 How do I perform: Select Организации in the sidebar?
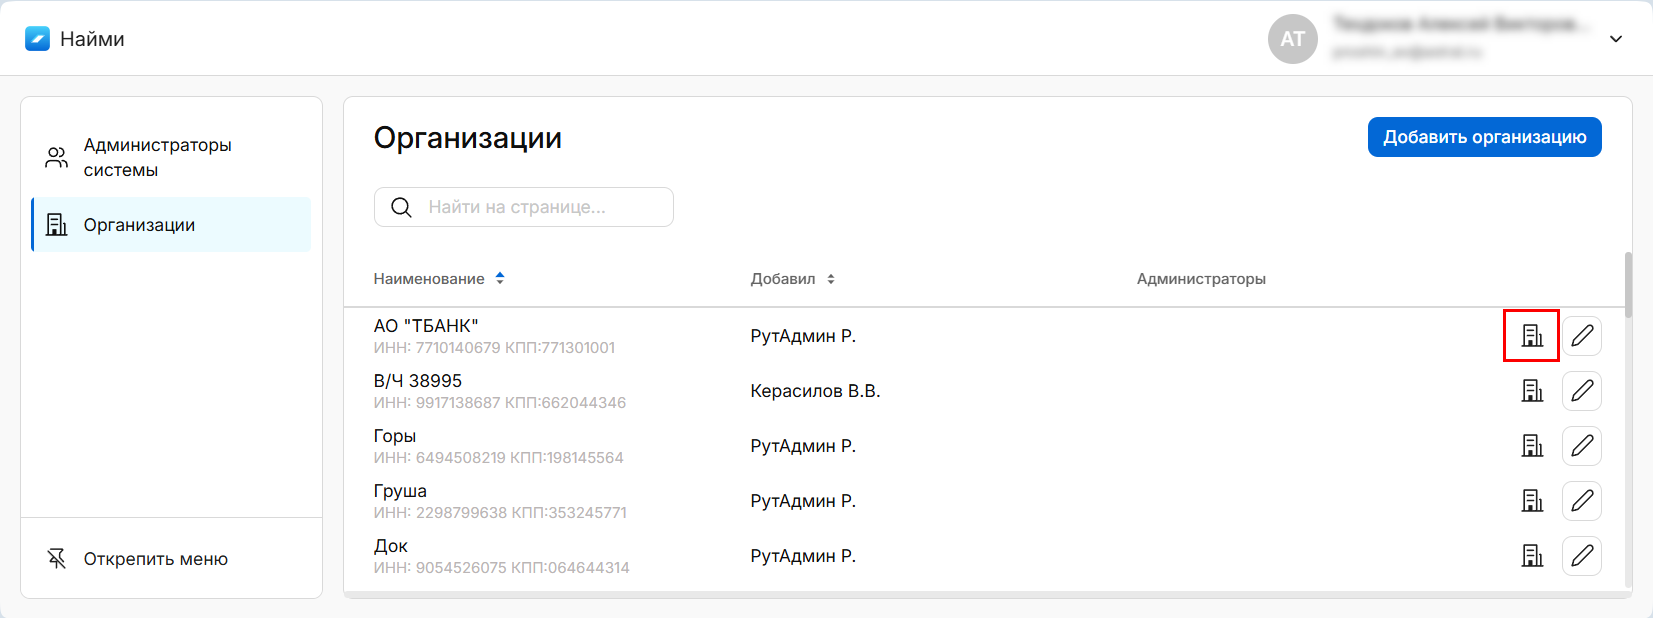click(139, 225)
